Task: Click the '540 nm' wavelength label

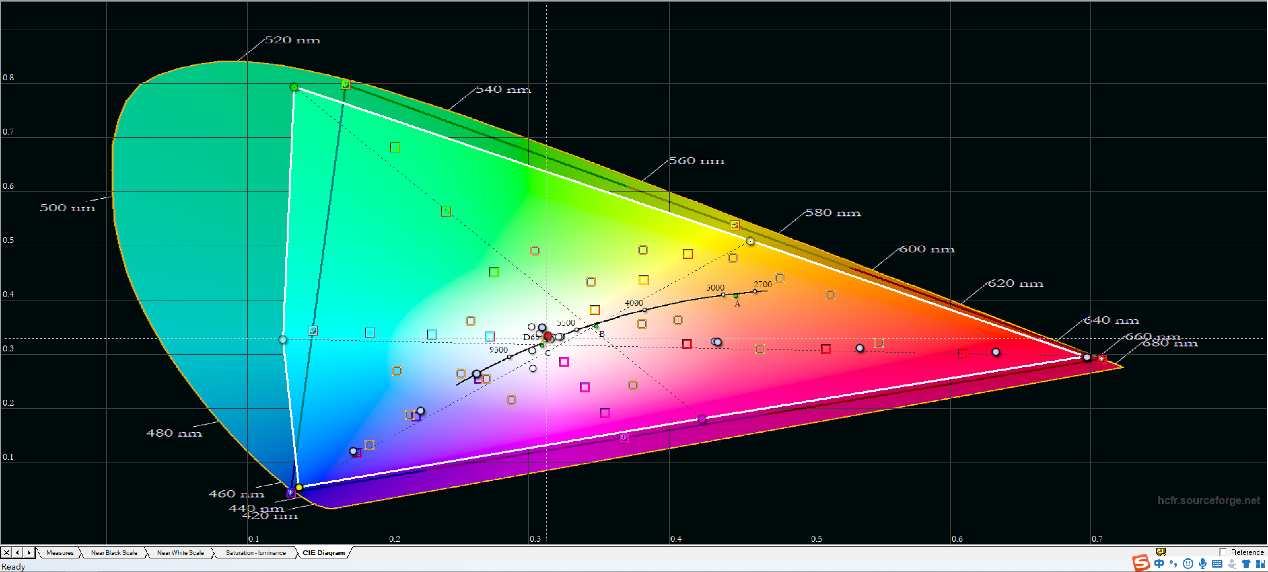Action: click(503, 89)
